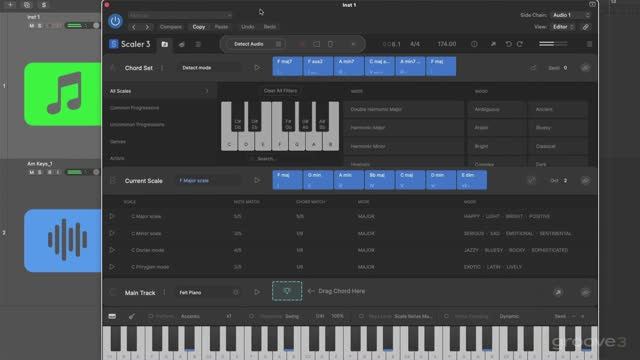The height and width of the screenshot is (360, 640).
Task: Click Scaler redo arrow icon
Action: point(520,44)
